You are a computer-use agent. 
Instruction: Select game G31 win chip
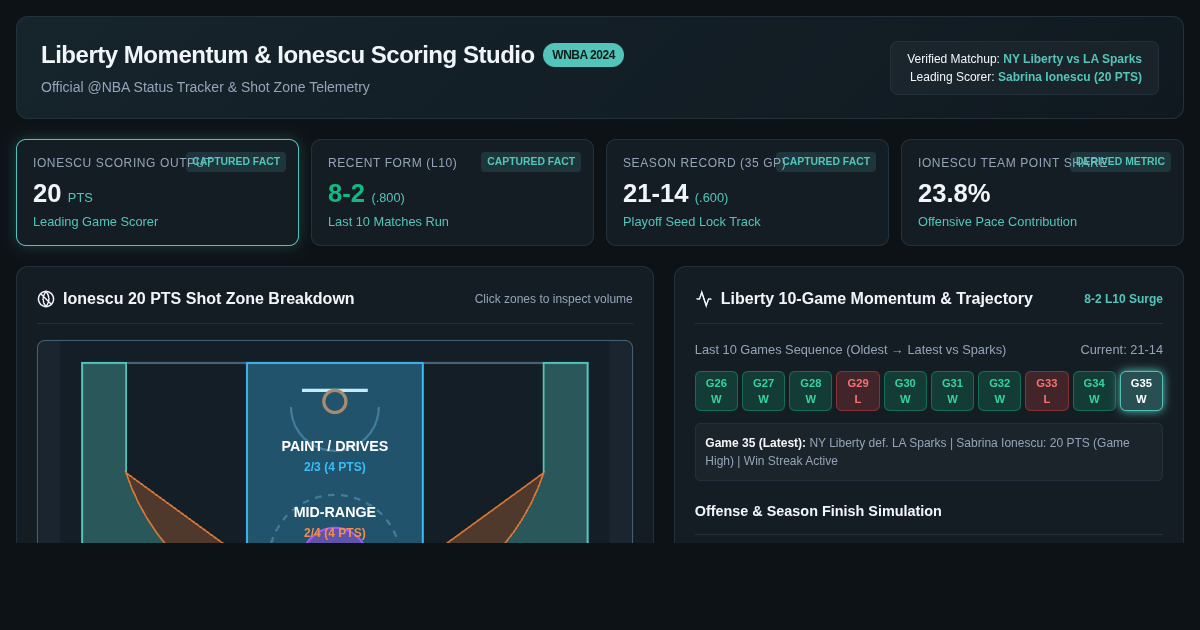[952, 391]
